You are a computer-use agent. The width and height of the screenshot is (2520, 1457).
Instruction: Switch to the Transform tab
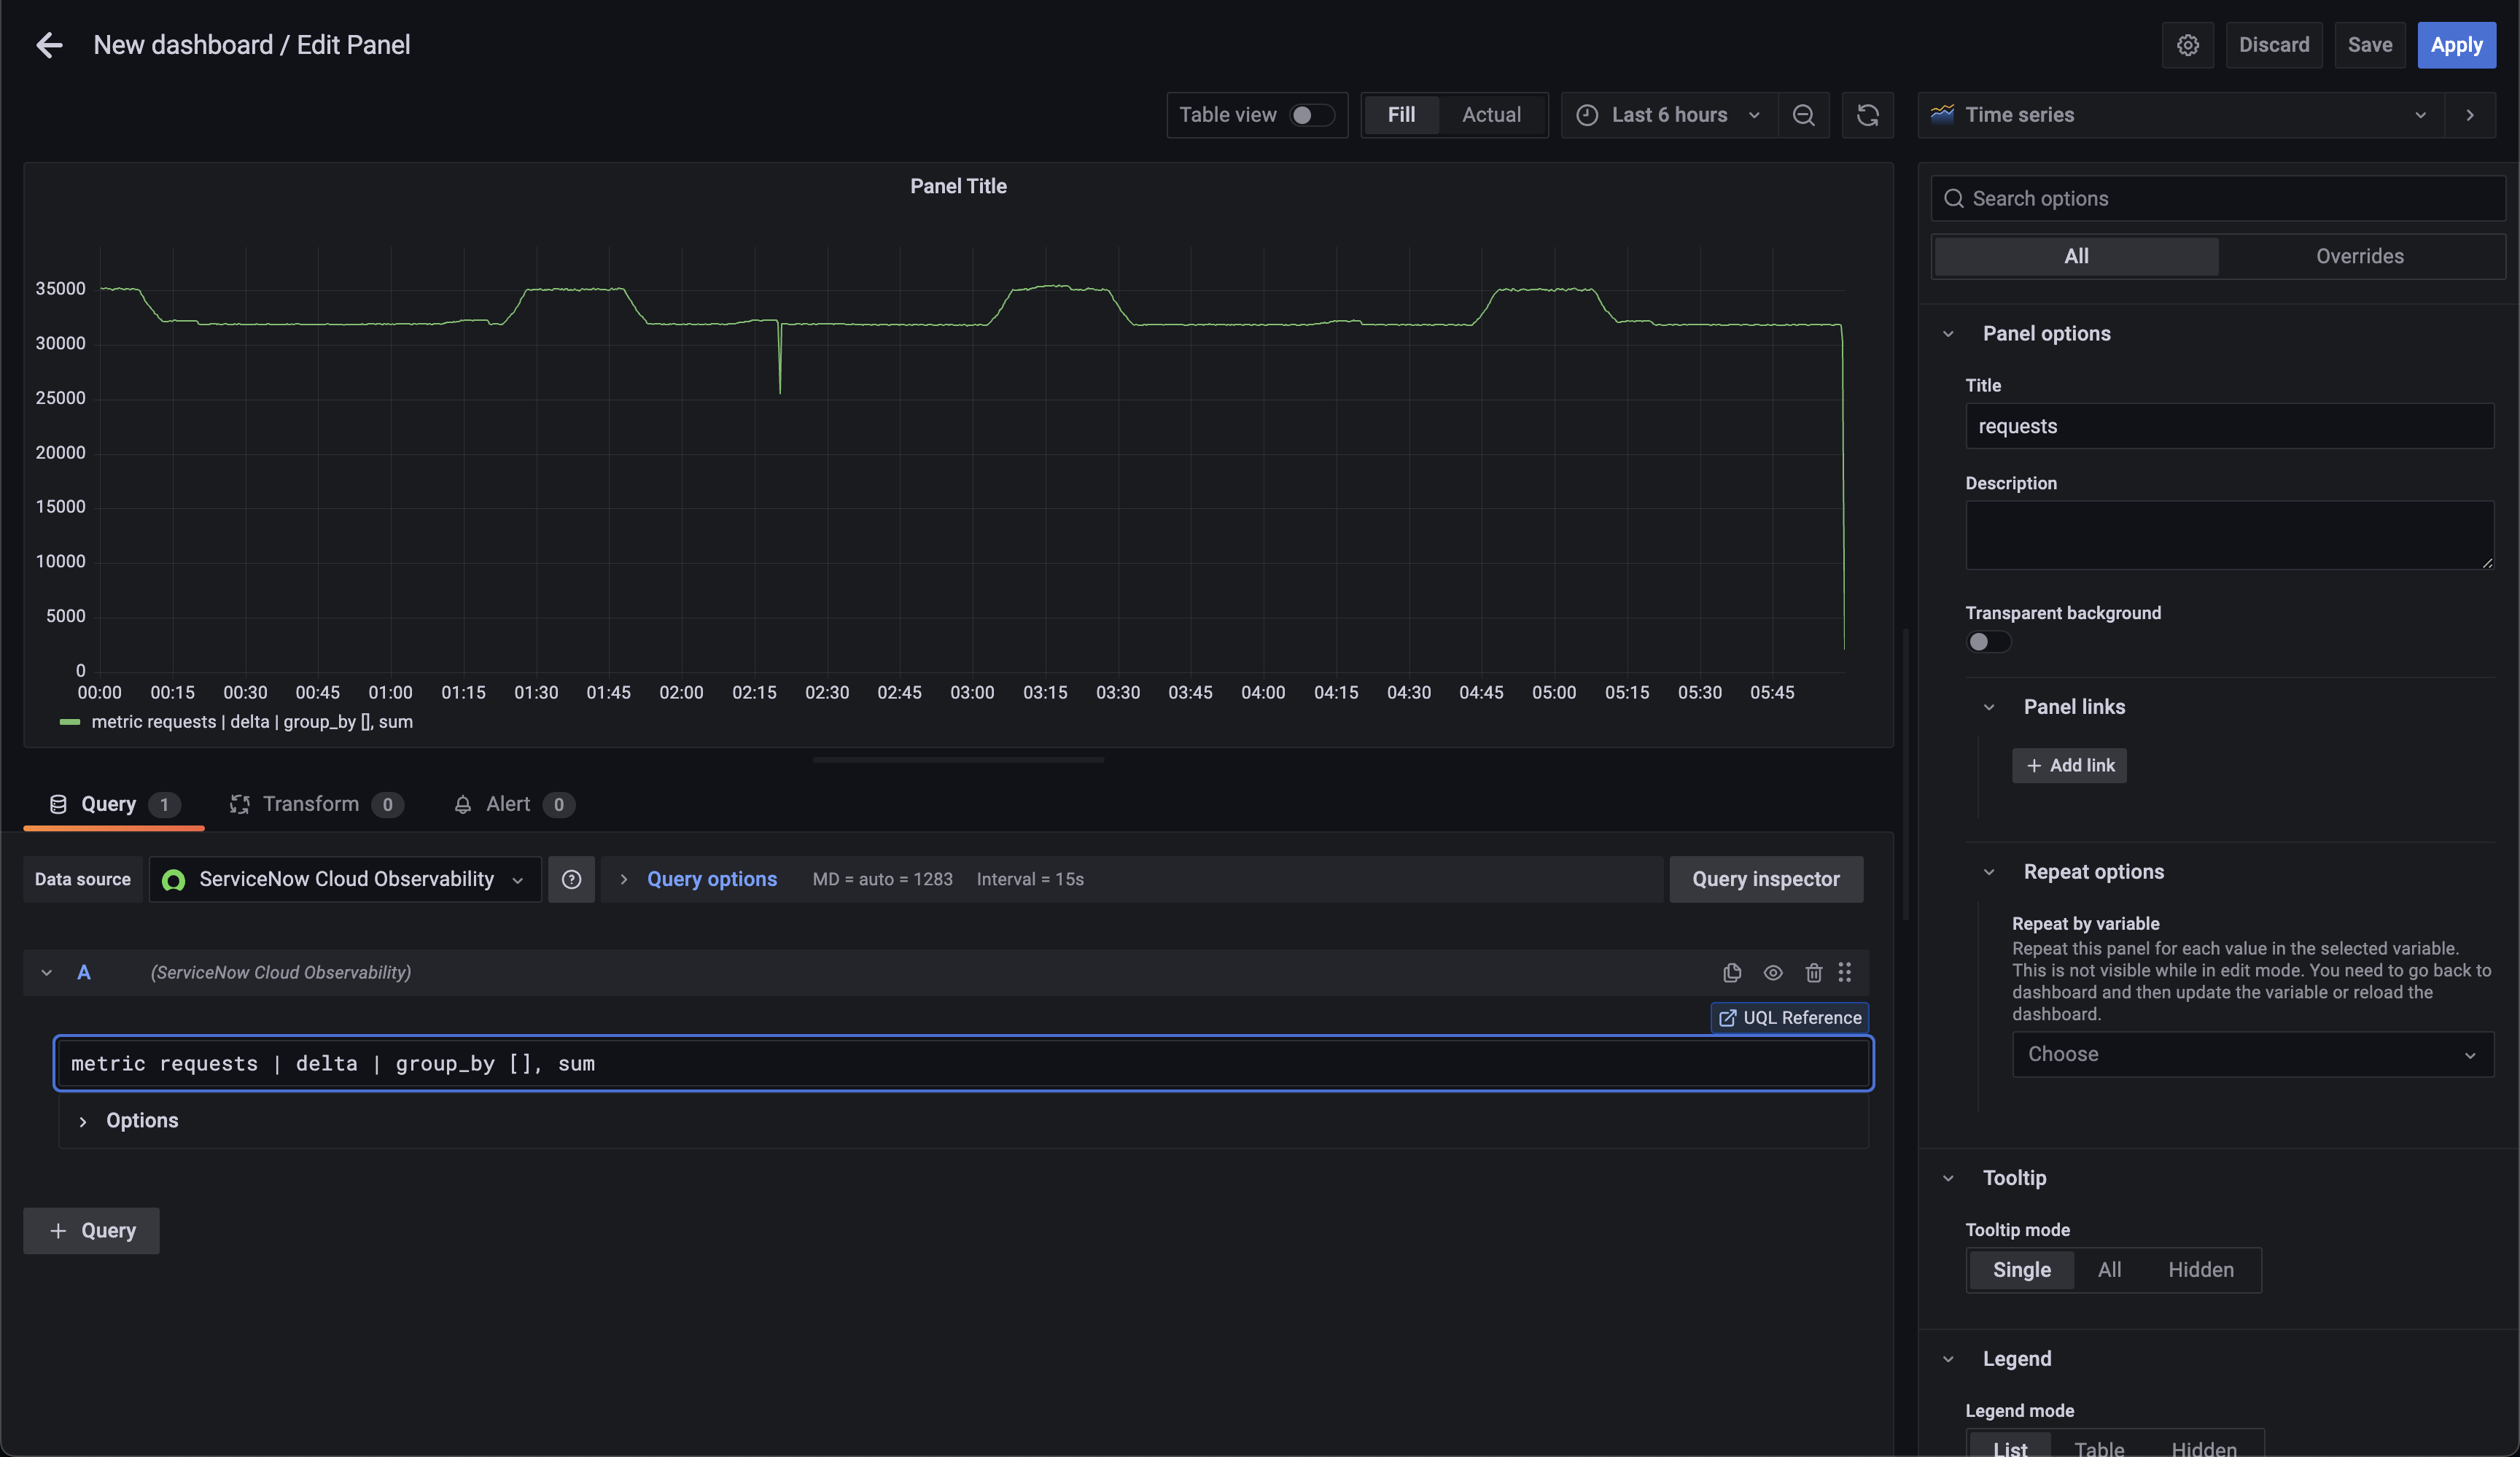click(x=310, y=804)
